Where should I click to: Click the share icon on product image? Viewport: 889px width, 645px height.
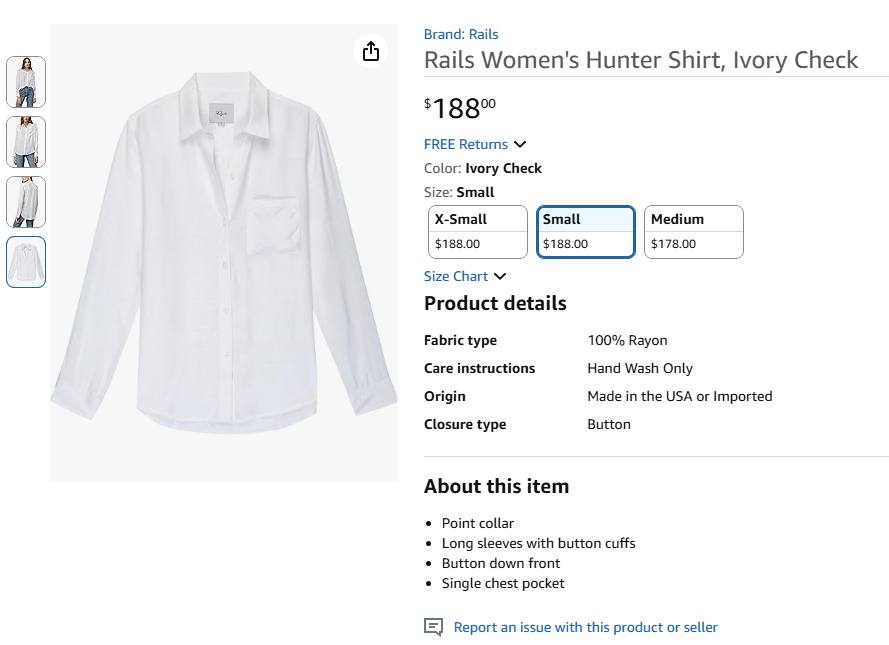[371, 51]
